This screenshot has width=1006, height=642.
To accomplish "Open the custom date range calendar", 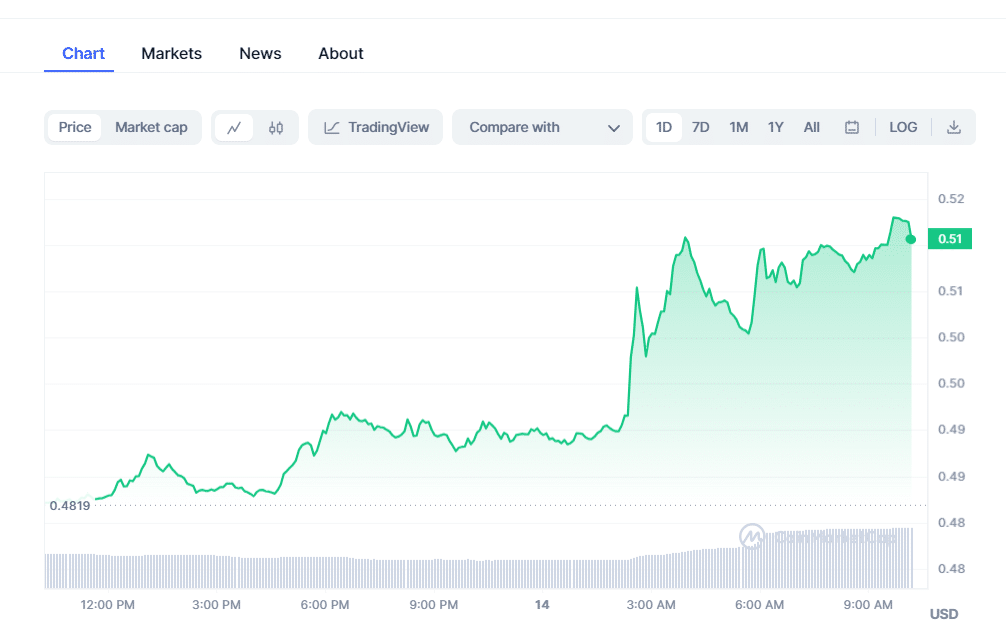I will [x=852, y=127].
